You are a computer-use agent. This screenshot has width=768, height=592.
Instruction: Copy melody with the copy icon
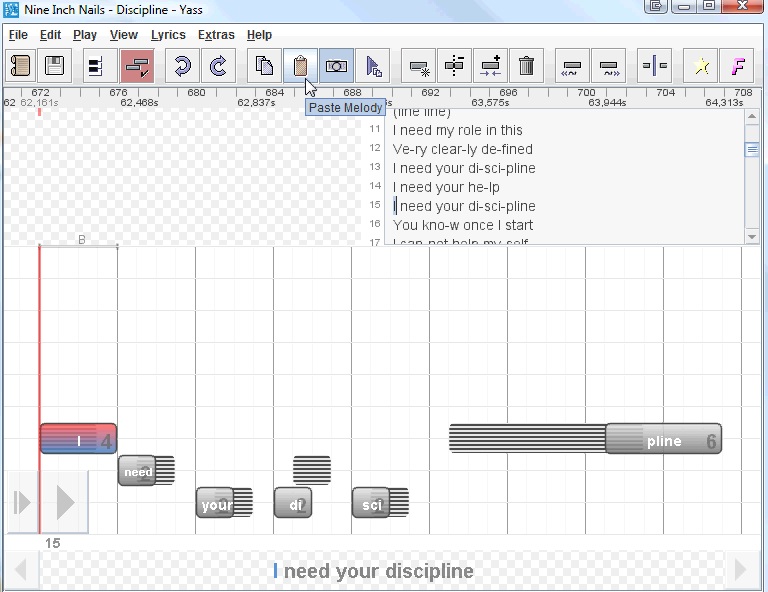click(x=264, y=66)
